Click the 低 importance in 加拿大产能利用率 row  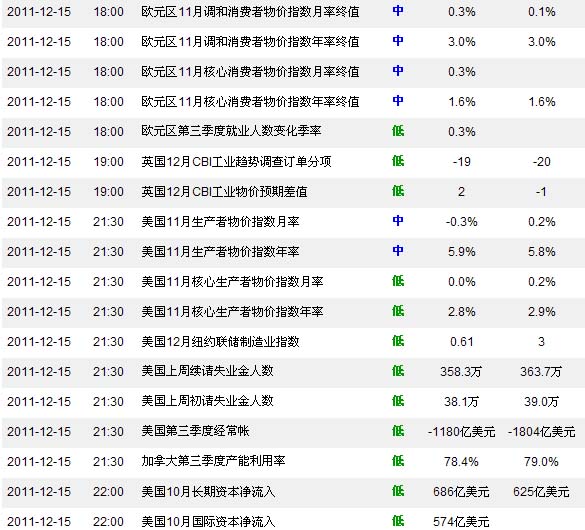click(398, 461)
